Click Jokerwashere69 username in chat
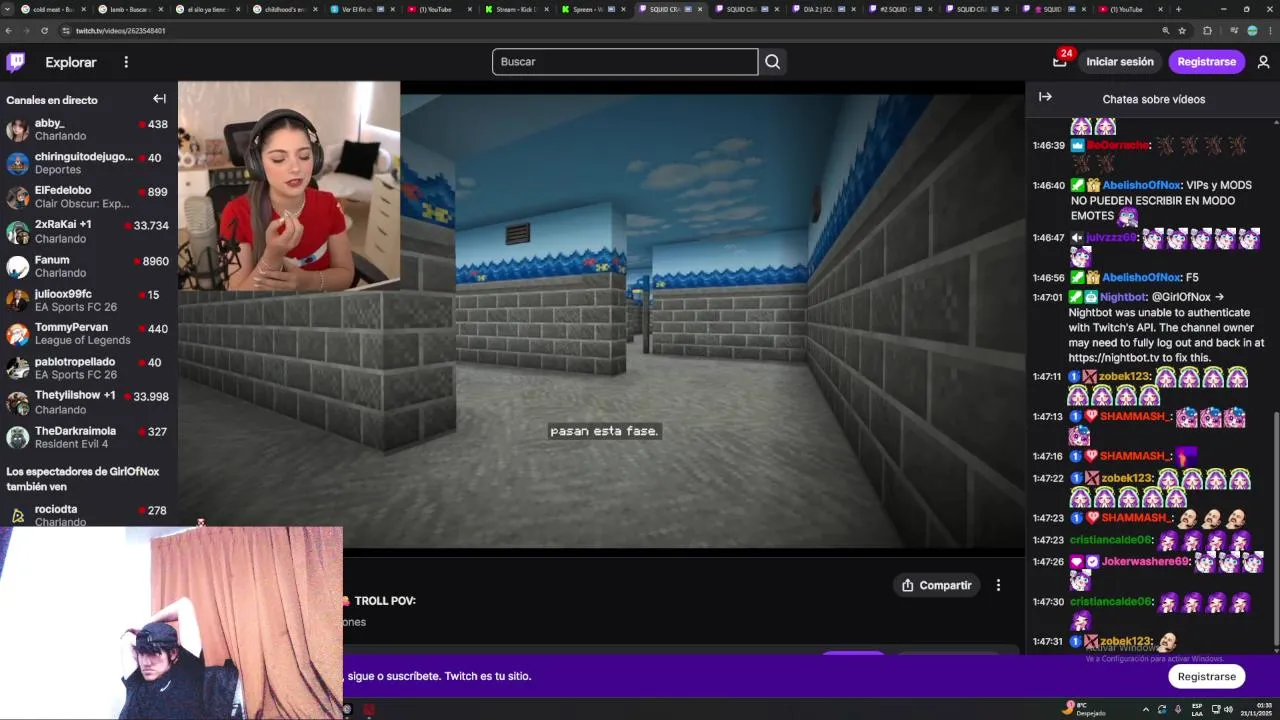Image resolution: width=1280 pixels, height=720 pixels. pyautogui.click(x=1146, y=562)
